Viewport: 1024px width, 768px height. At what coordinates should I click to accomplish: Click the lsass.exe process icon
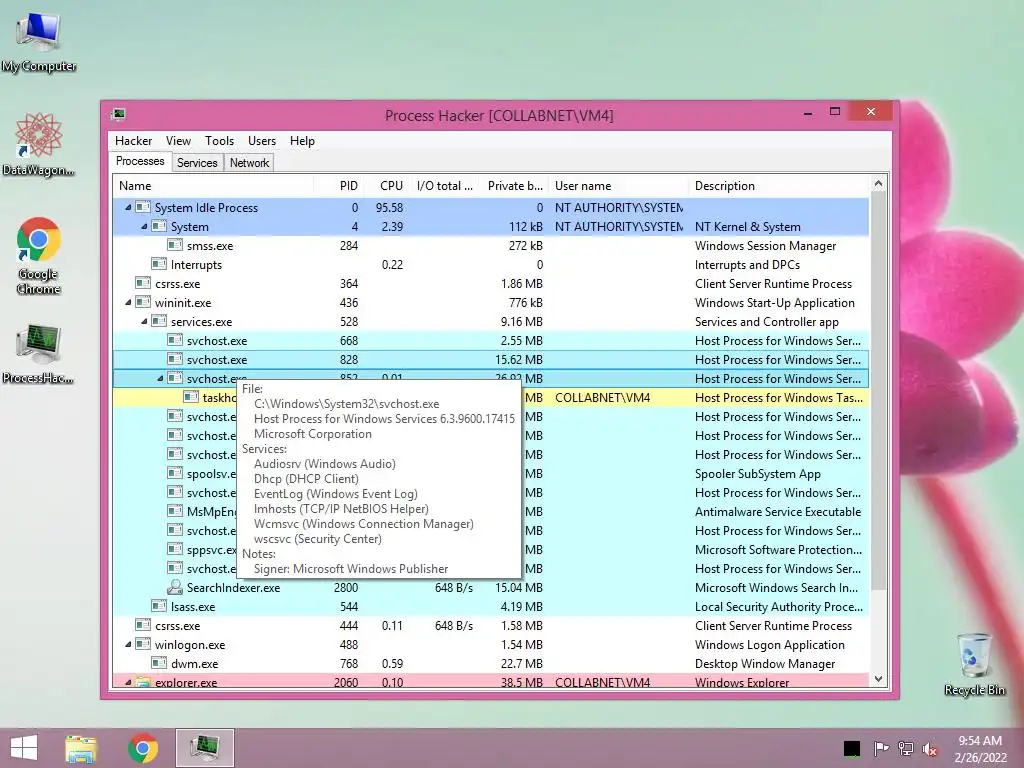tap(159, 606)
